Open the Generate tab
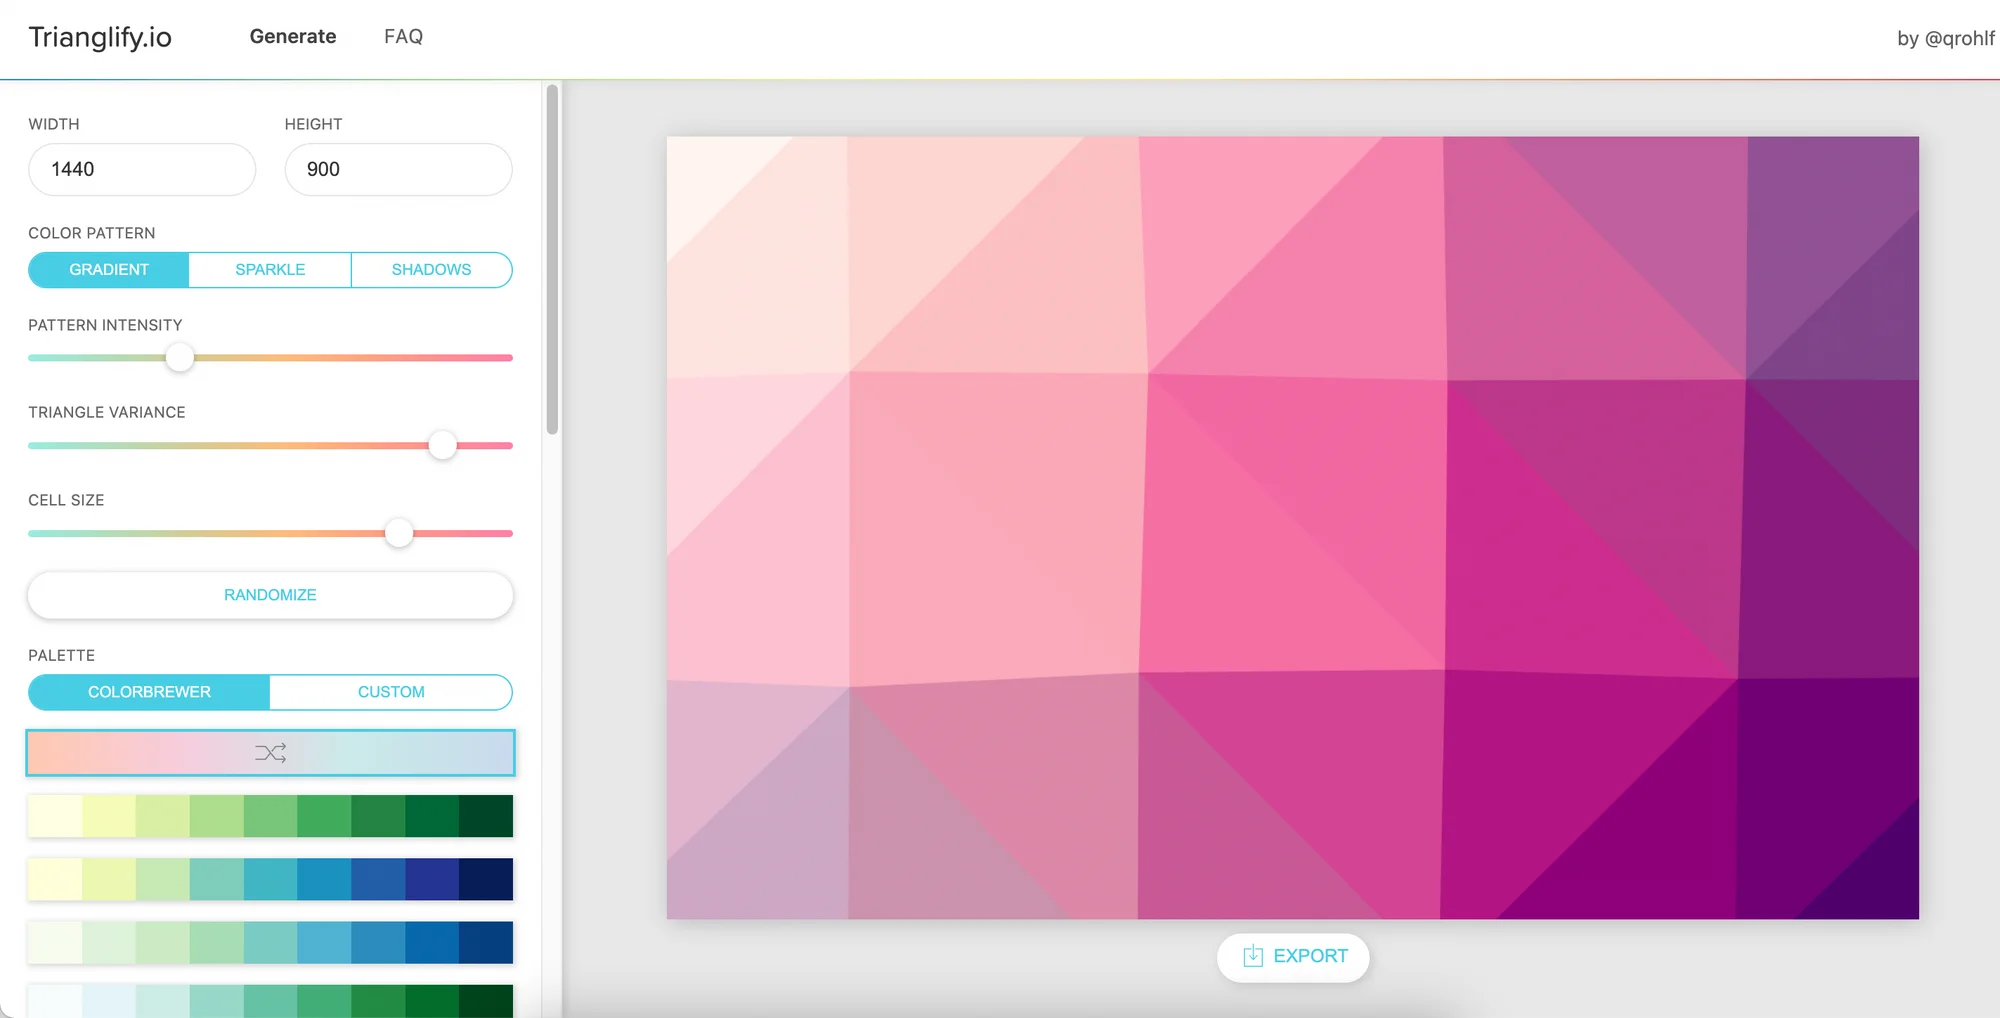This screenshot has height=1018, width=2000. coord(292,37)
